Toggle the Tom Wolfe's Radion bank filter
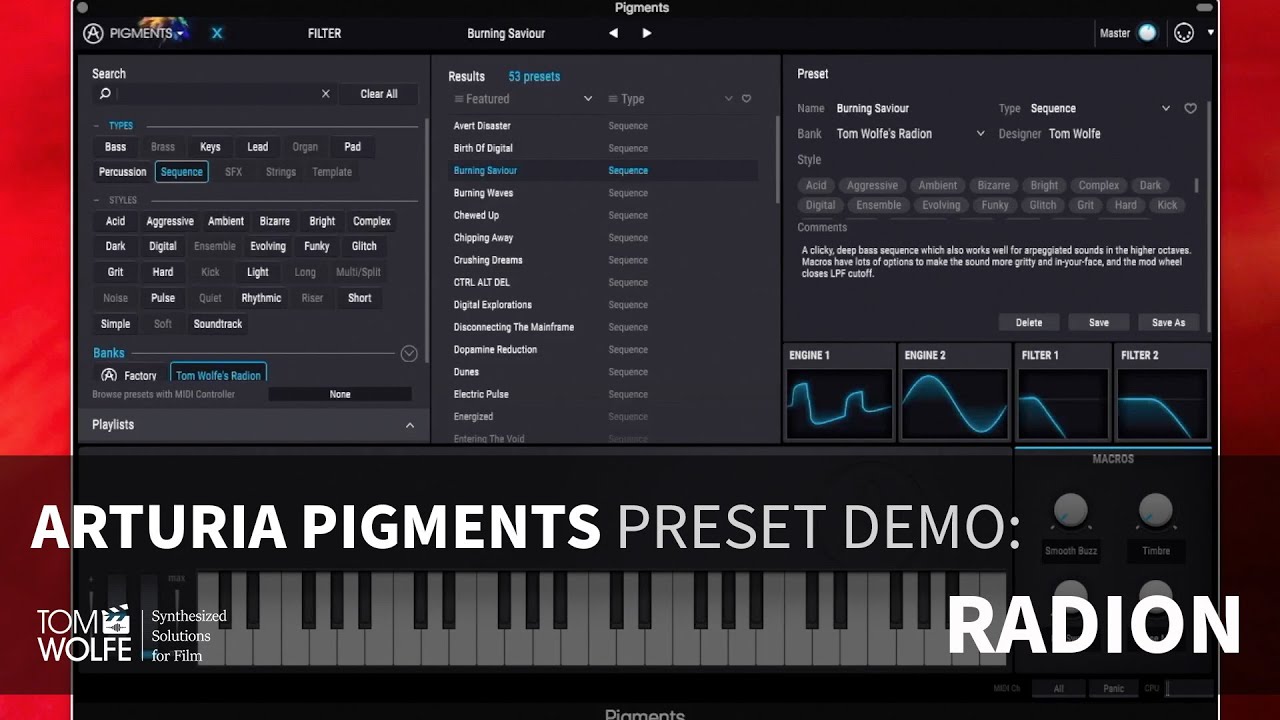 218,375
